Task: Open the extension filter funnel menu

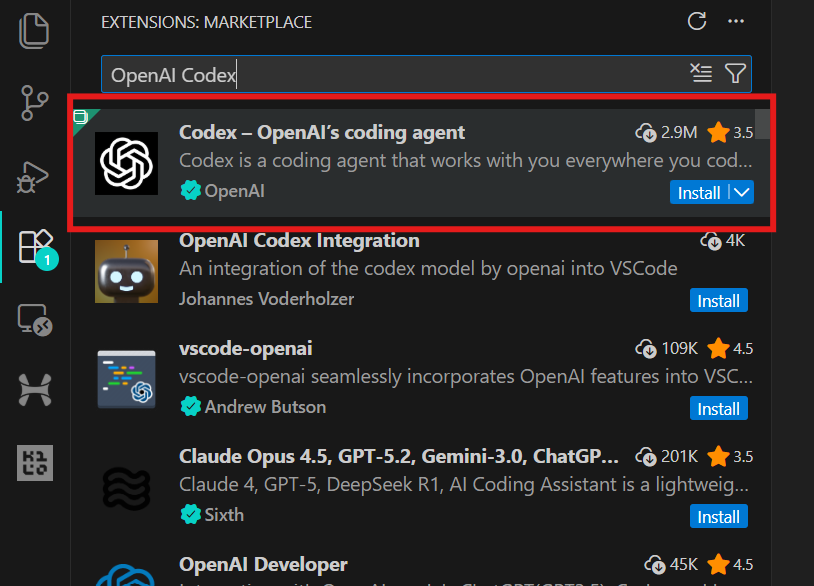Action: coord(735,73)
